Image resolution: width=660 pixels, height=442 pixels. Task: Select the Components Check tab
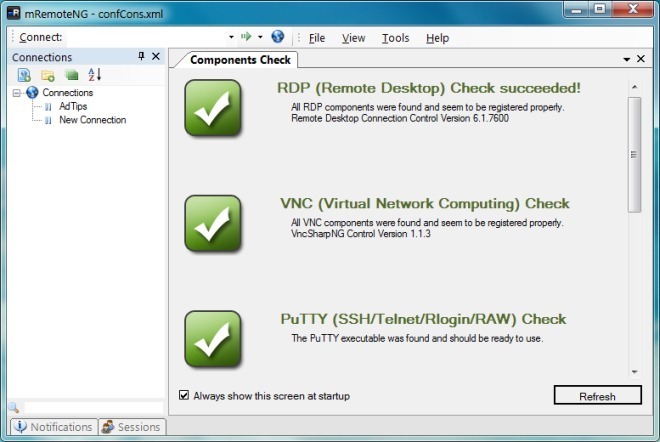[240, 60]
